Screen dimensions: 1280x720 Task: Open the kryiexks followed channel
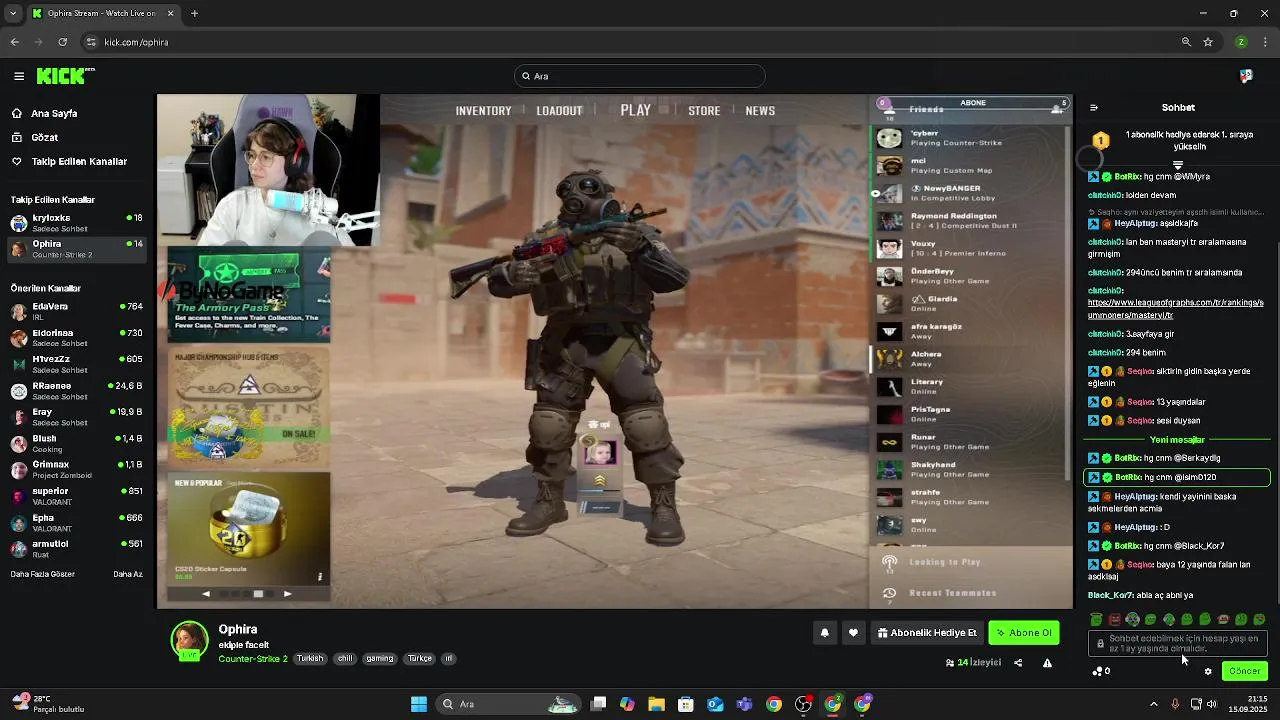75,222
